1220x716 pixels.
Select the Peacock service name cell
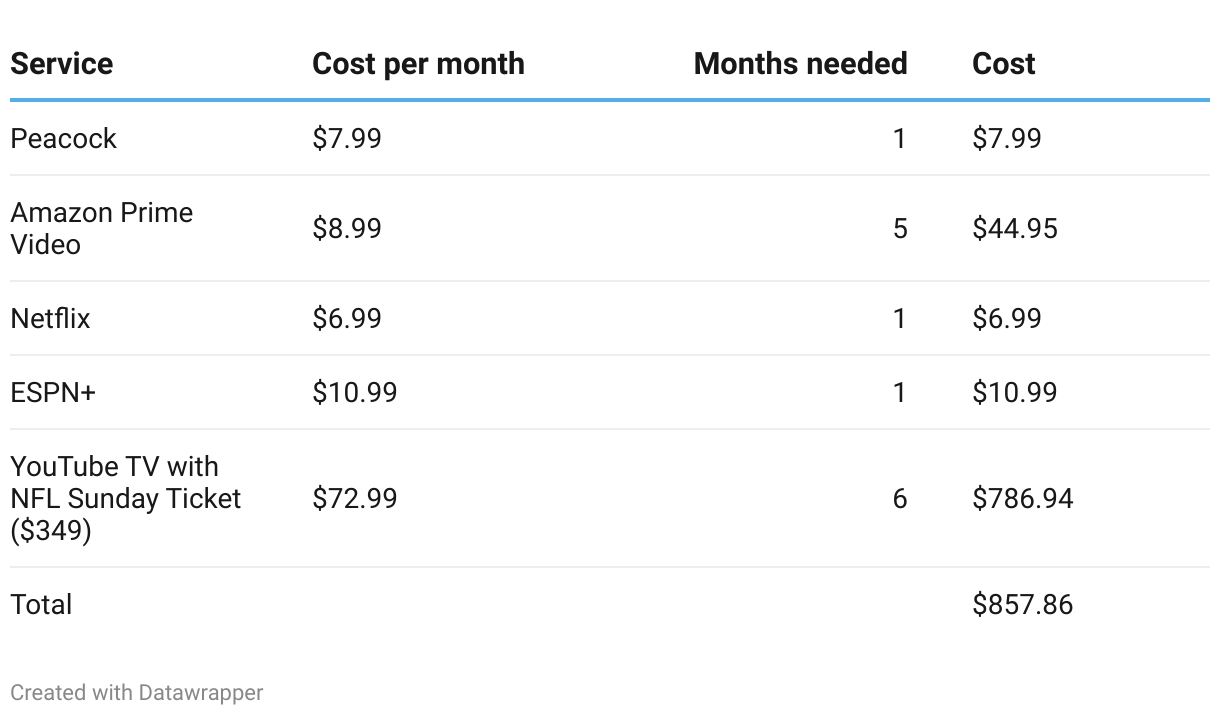pos(63,138)
